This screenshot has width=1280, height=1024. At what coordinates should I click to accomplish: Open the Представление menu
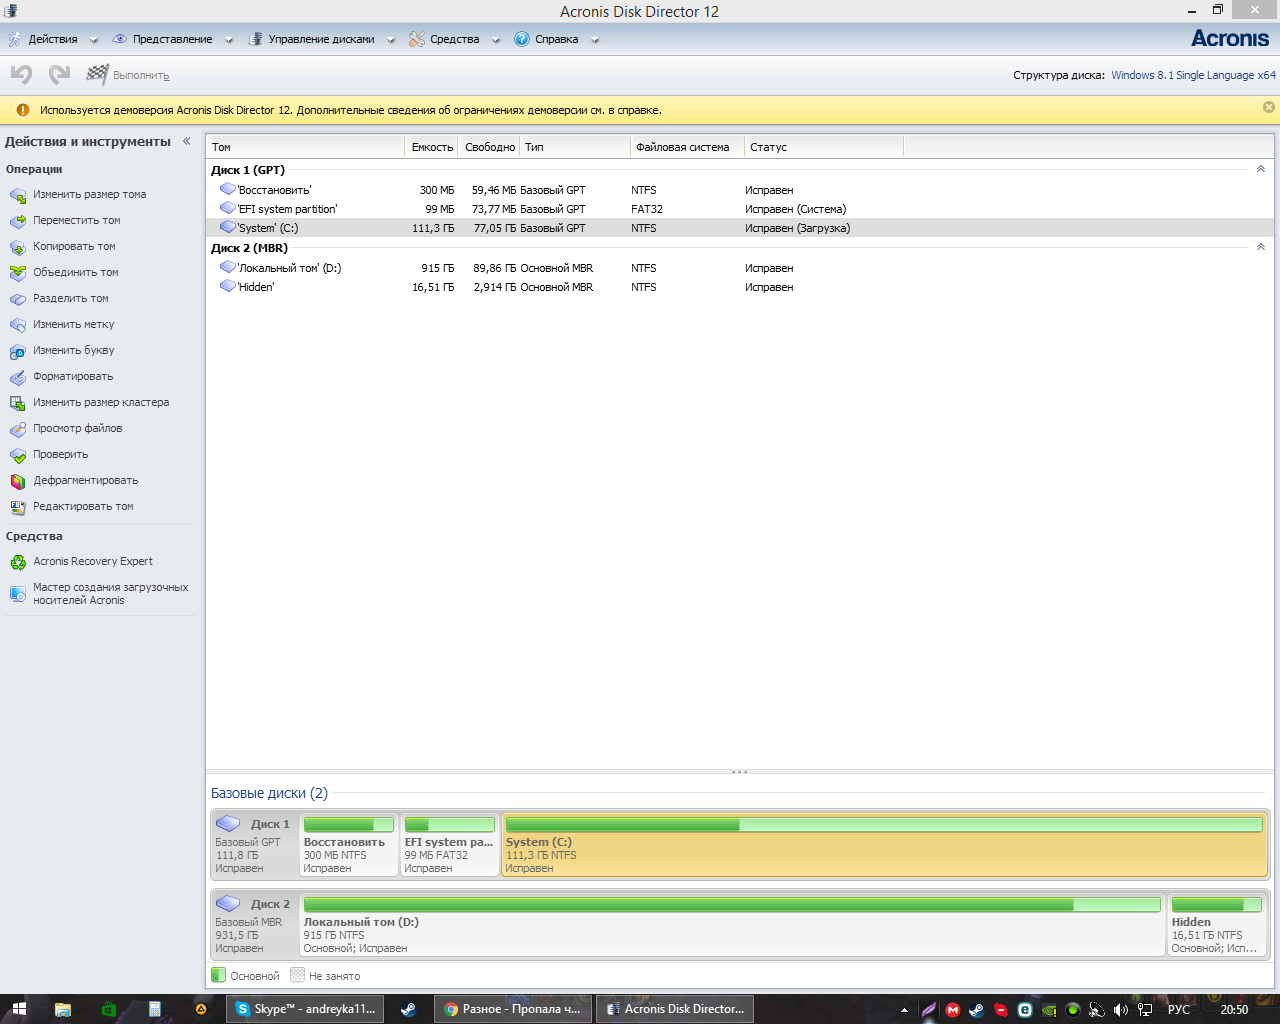click(x=172, y=40)
